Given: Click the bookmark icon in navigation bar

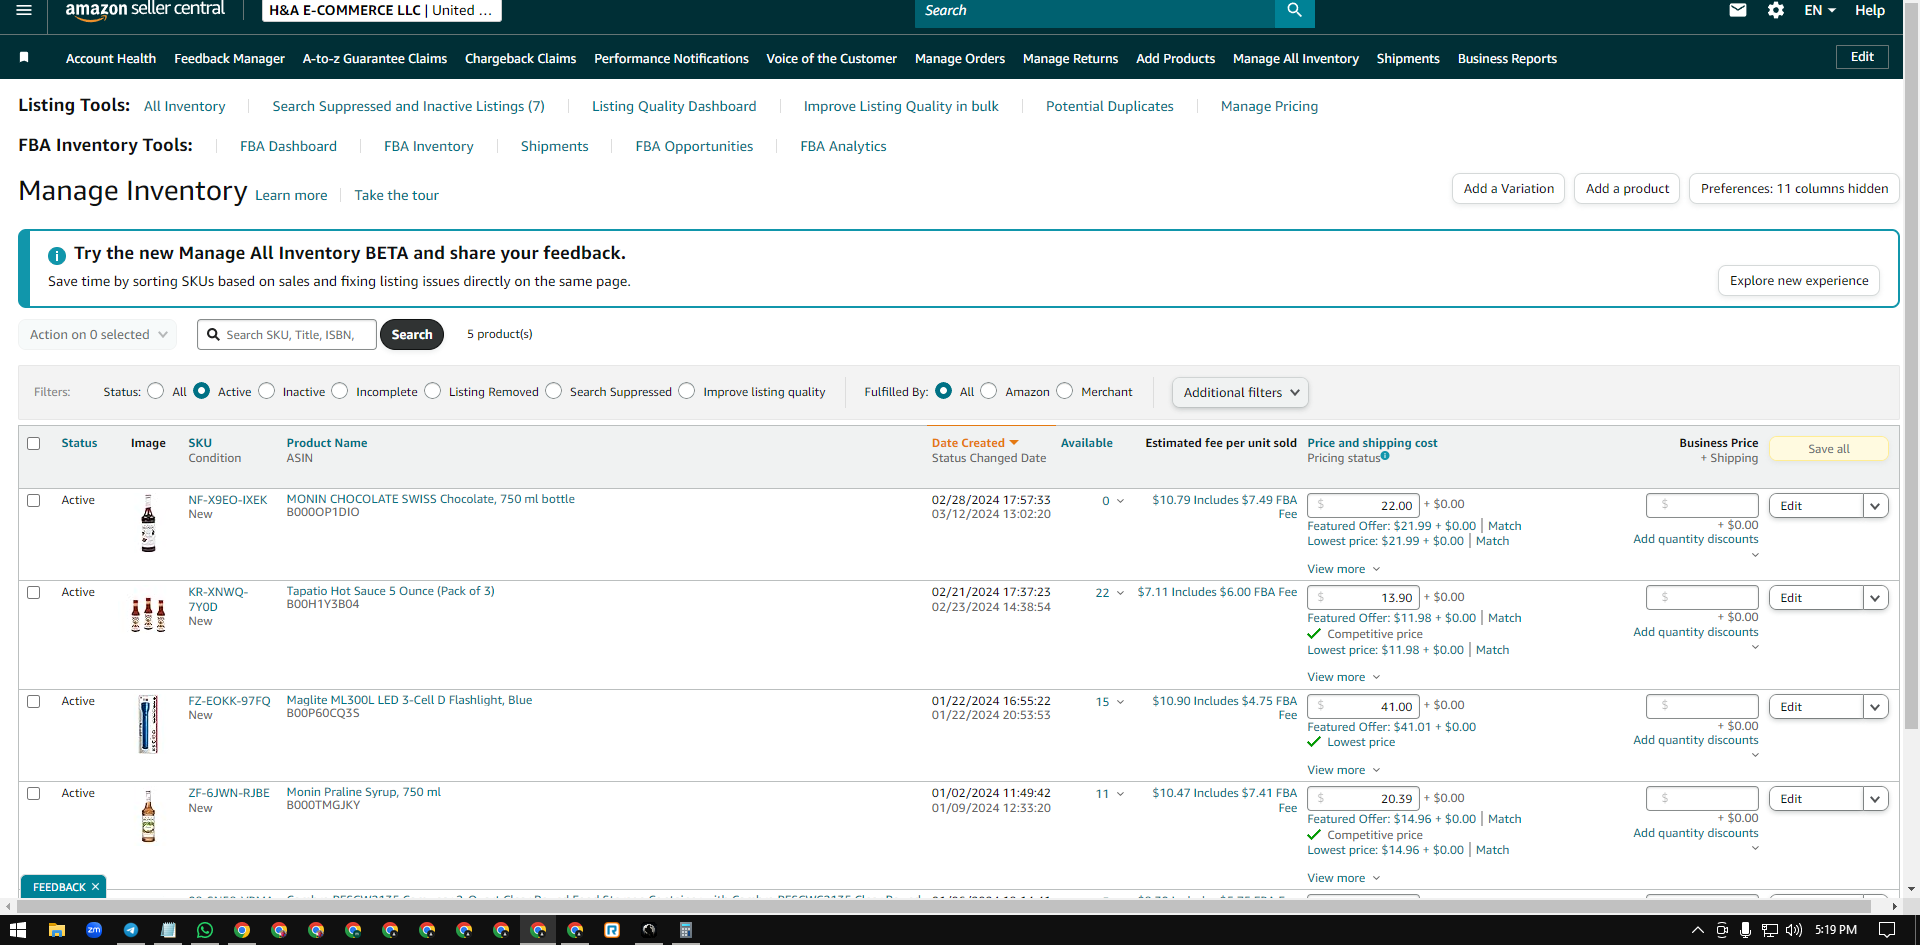Looking at the screenshot, I should 24,58.
